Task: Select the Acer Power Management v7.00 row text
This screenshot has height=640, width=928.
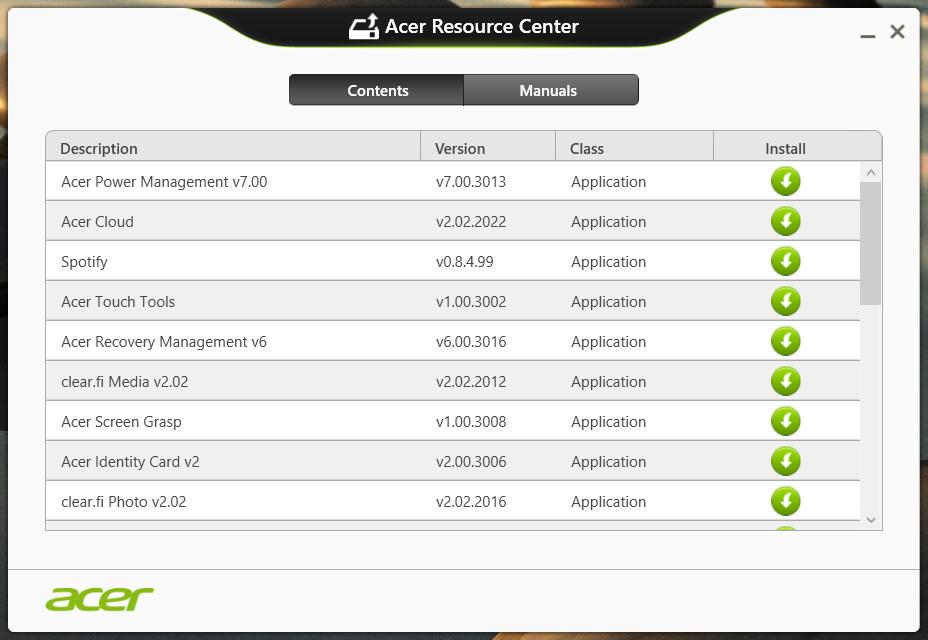Action: (x=164, y=182)
